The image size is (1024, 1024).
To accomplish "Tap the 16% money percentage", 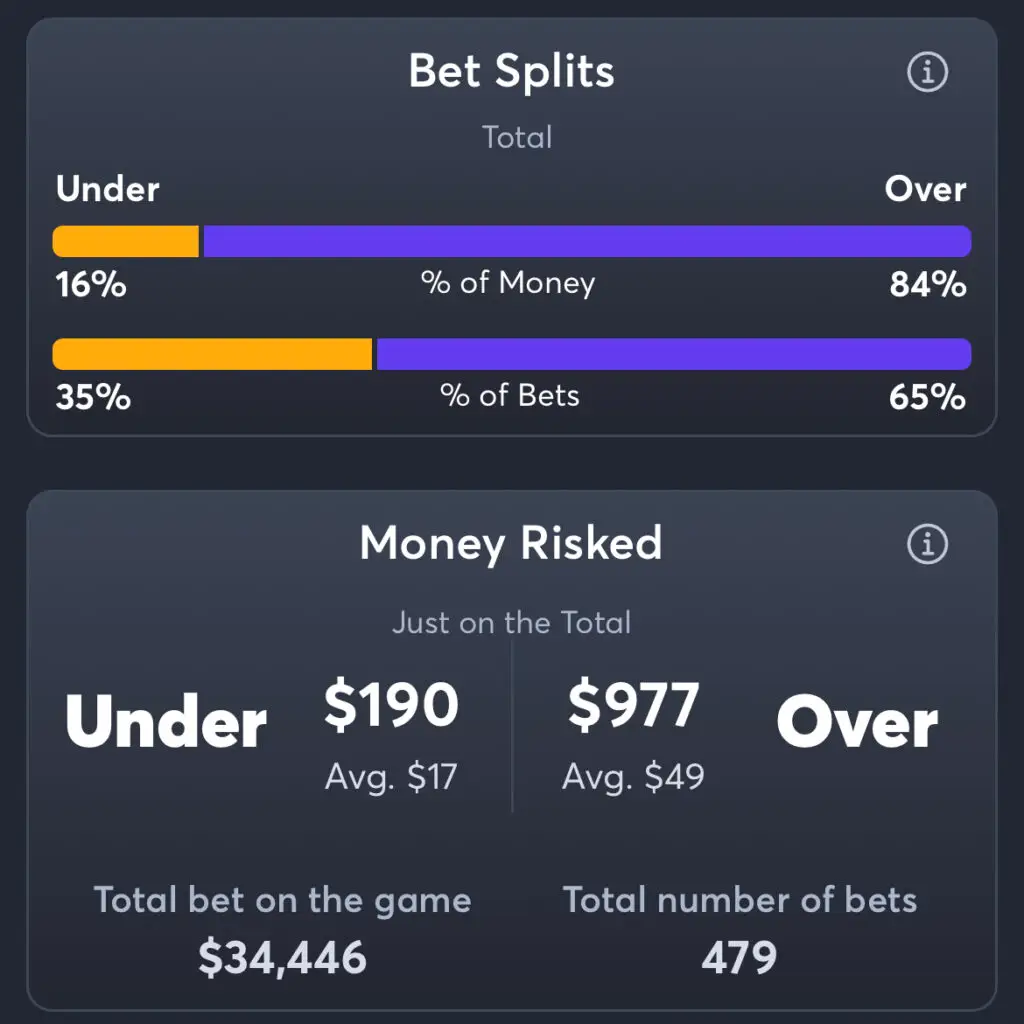I will point(91,285).
